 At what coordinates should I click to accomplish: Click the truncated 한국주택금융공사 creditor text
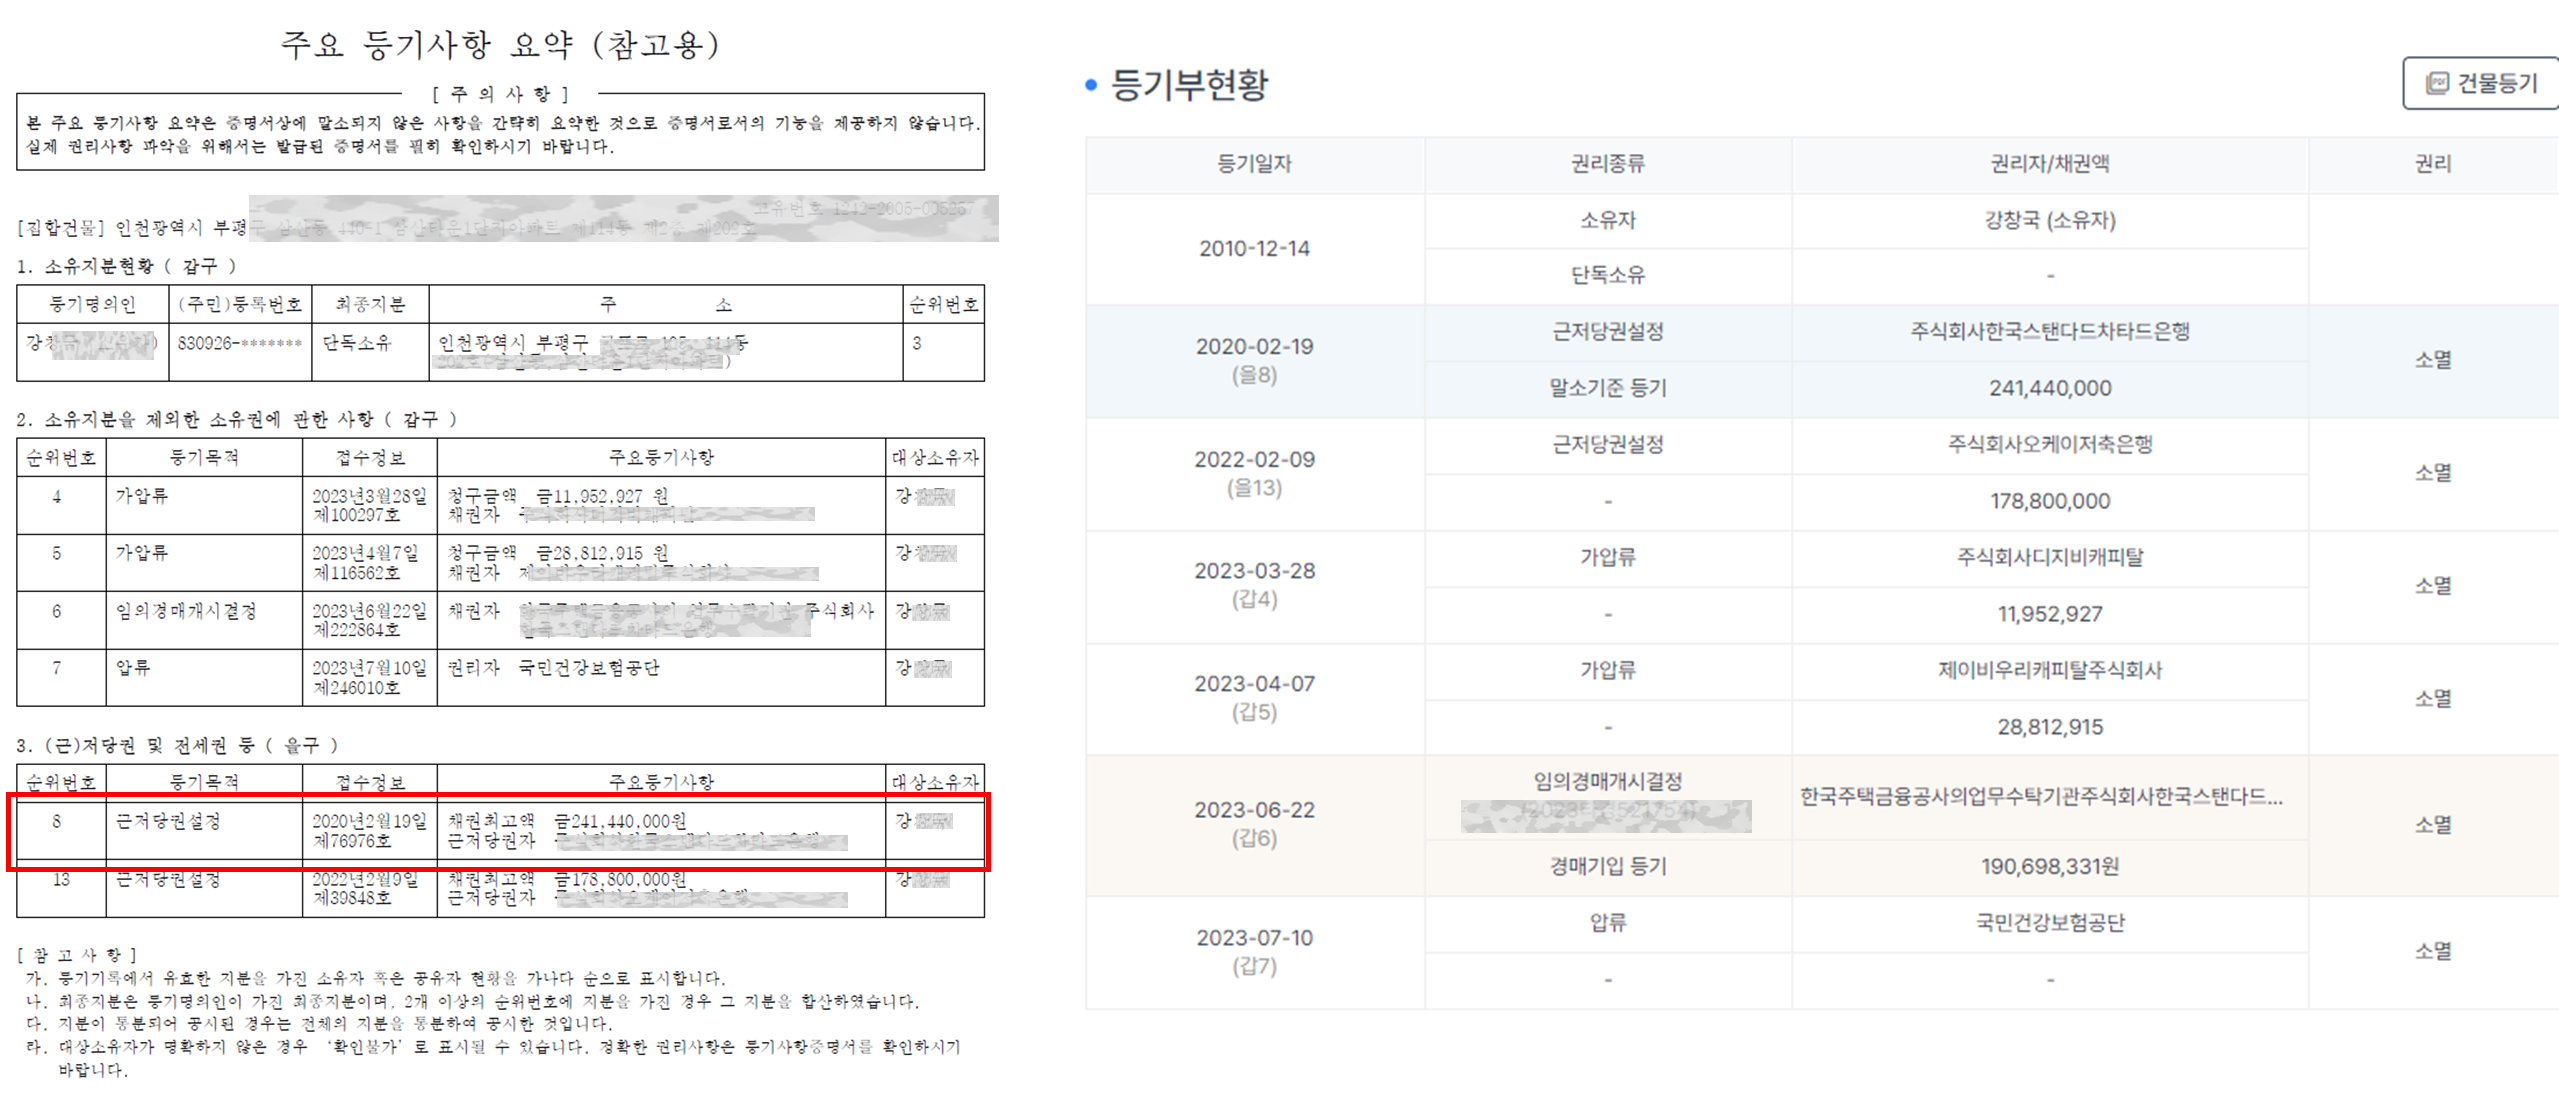pyautogui.click(x=2041, y=796)
